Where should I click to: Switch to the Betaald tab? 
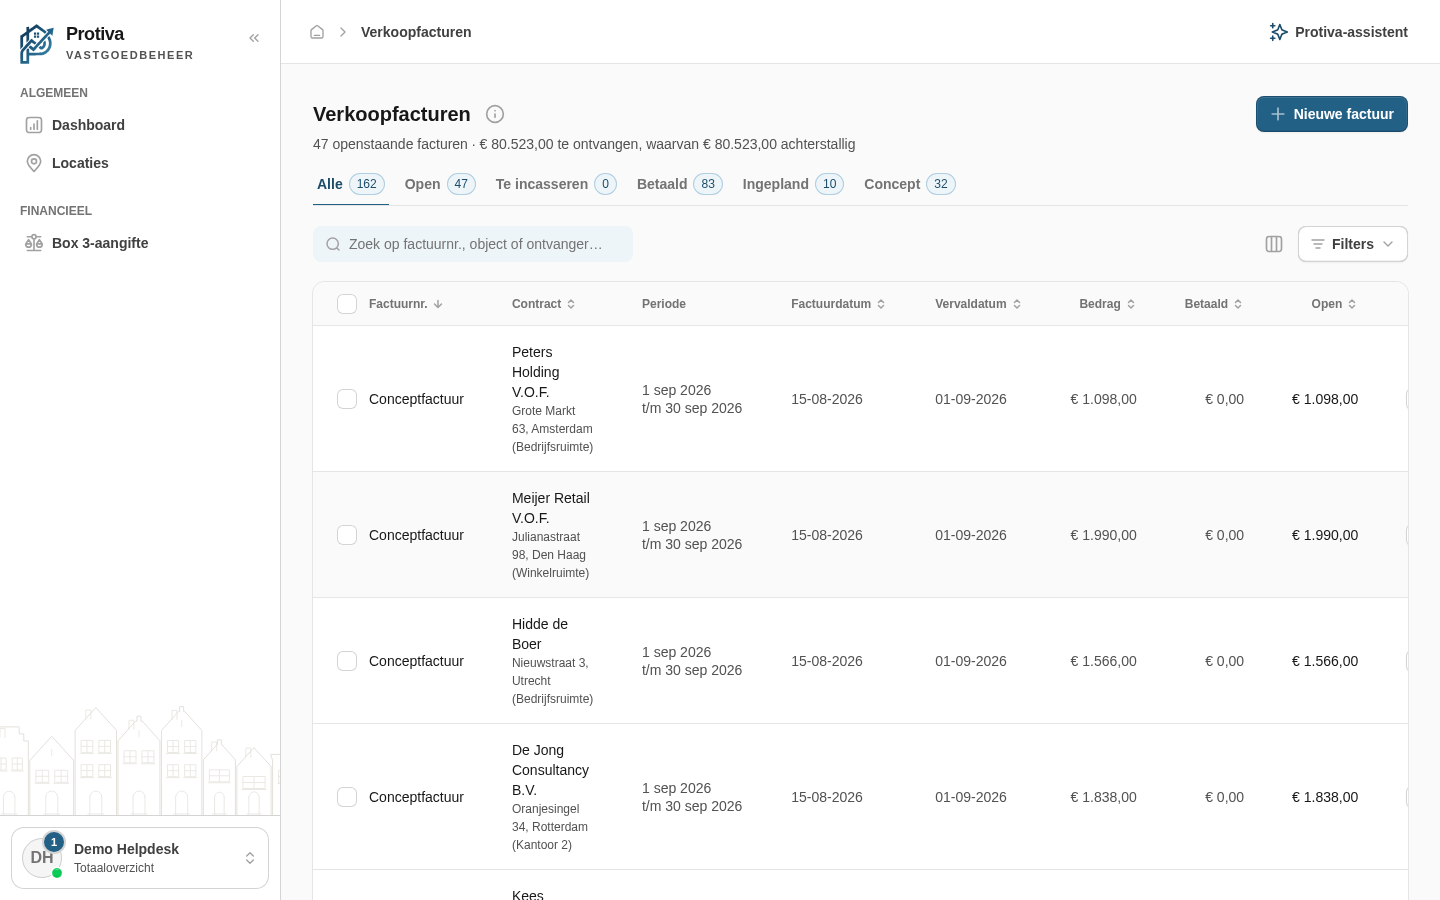click(x=679, y=184)
